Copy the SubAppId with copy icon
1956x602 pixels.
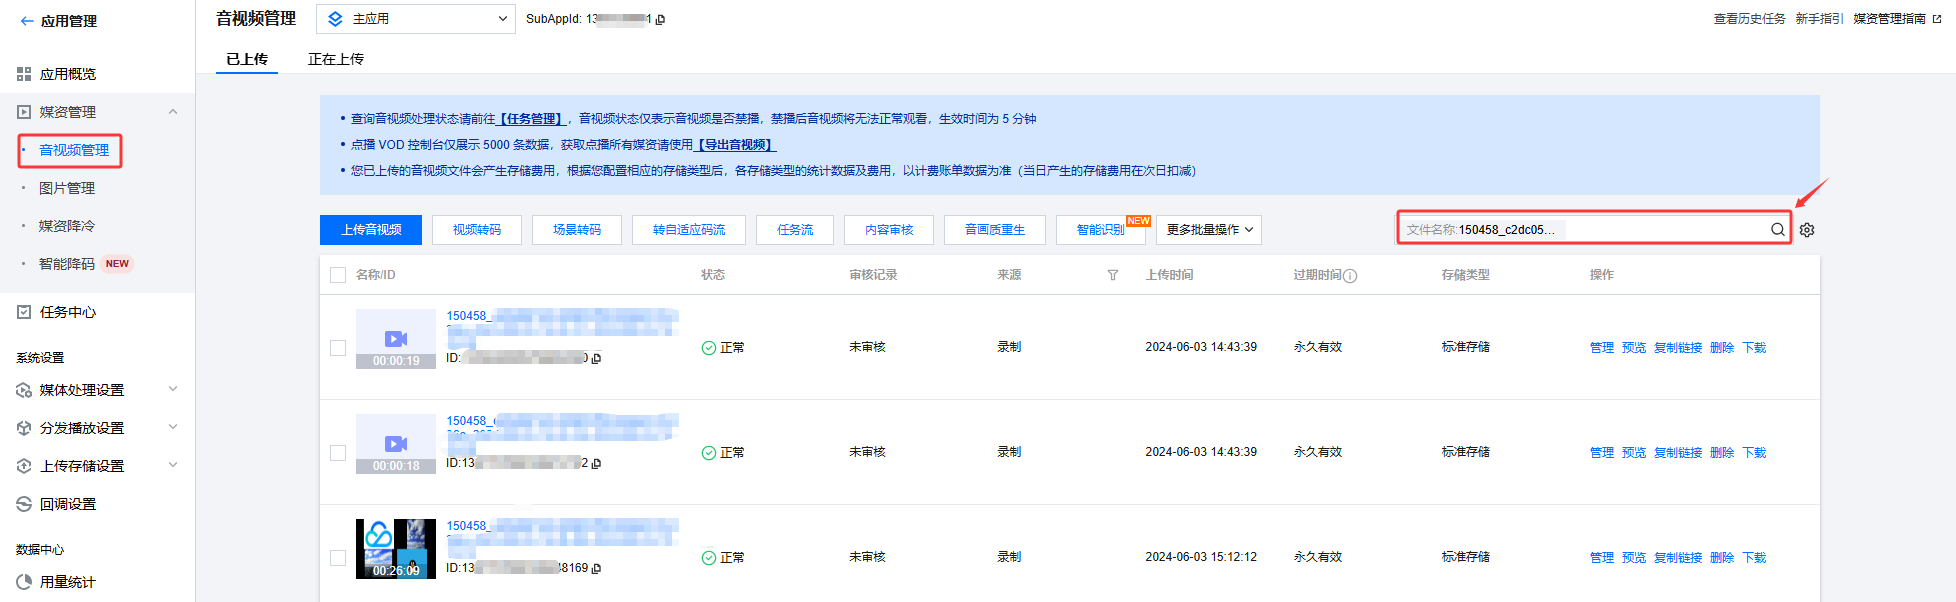pos(660,19)
